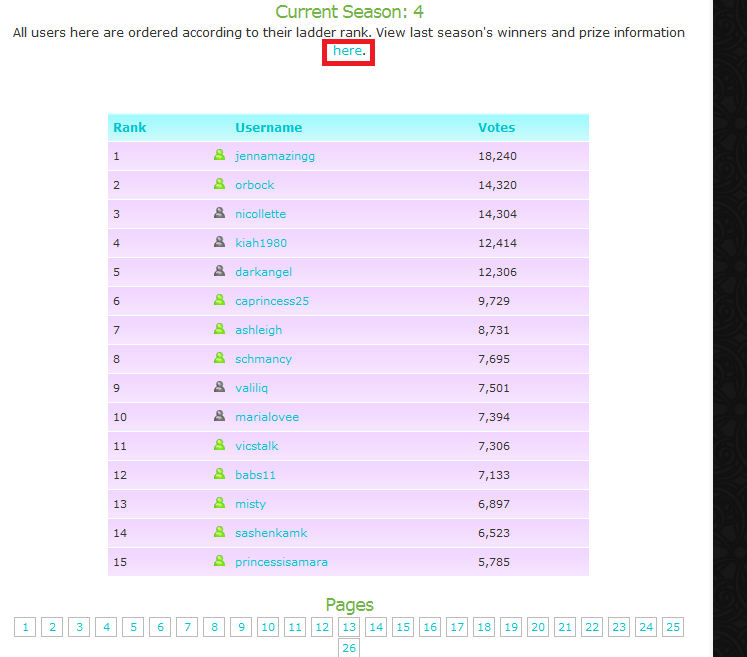
Task: Click the vote count 14,304
Action: click(x=497, y=214)
